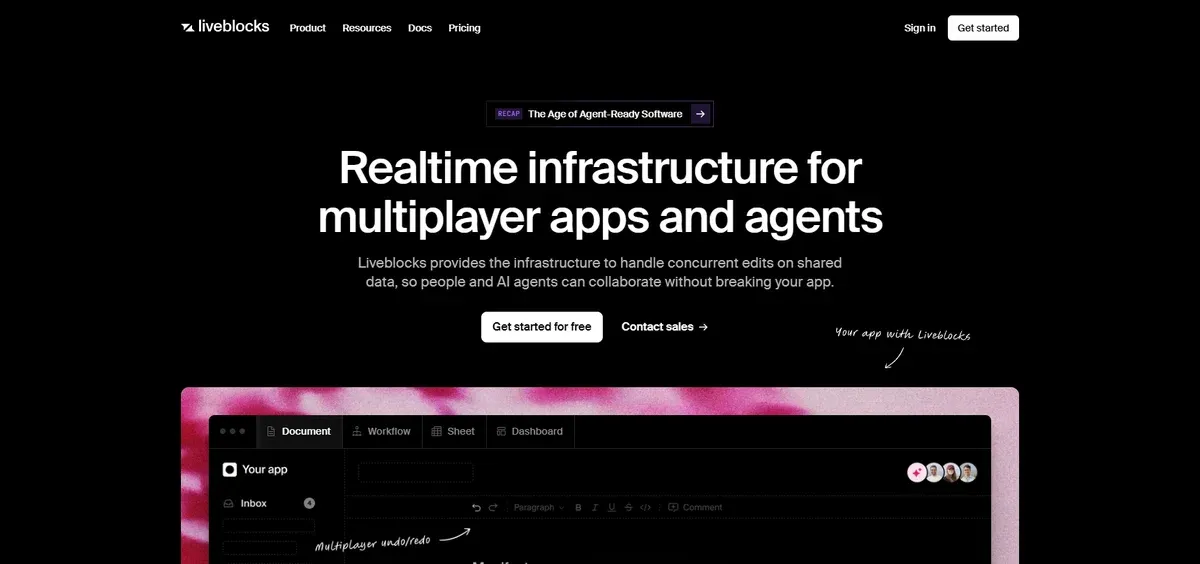1200x564 pixels.
Task: Click the Inbox count badge
Action: click(309, 503)
